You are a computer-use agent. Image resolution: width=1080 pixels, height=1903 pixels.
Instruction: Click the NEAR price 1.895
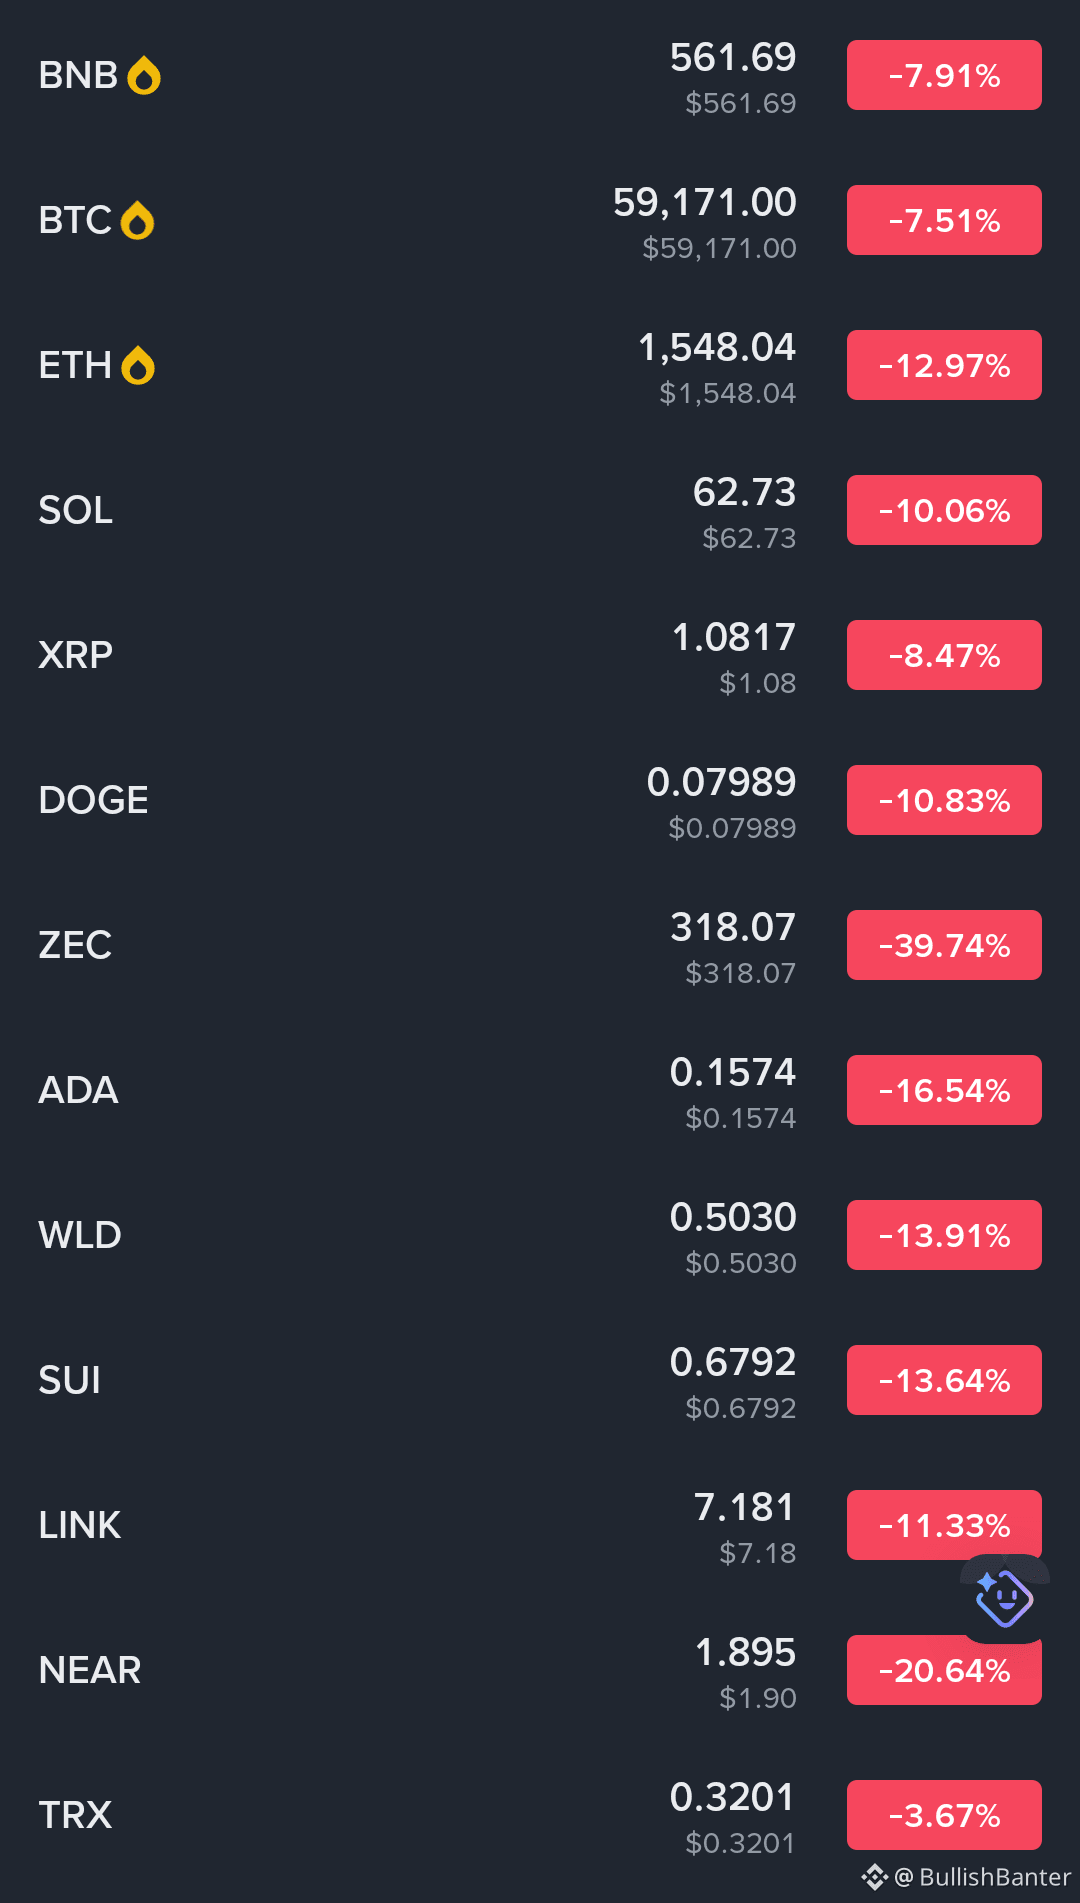point(745,1652)
